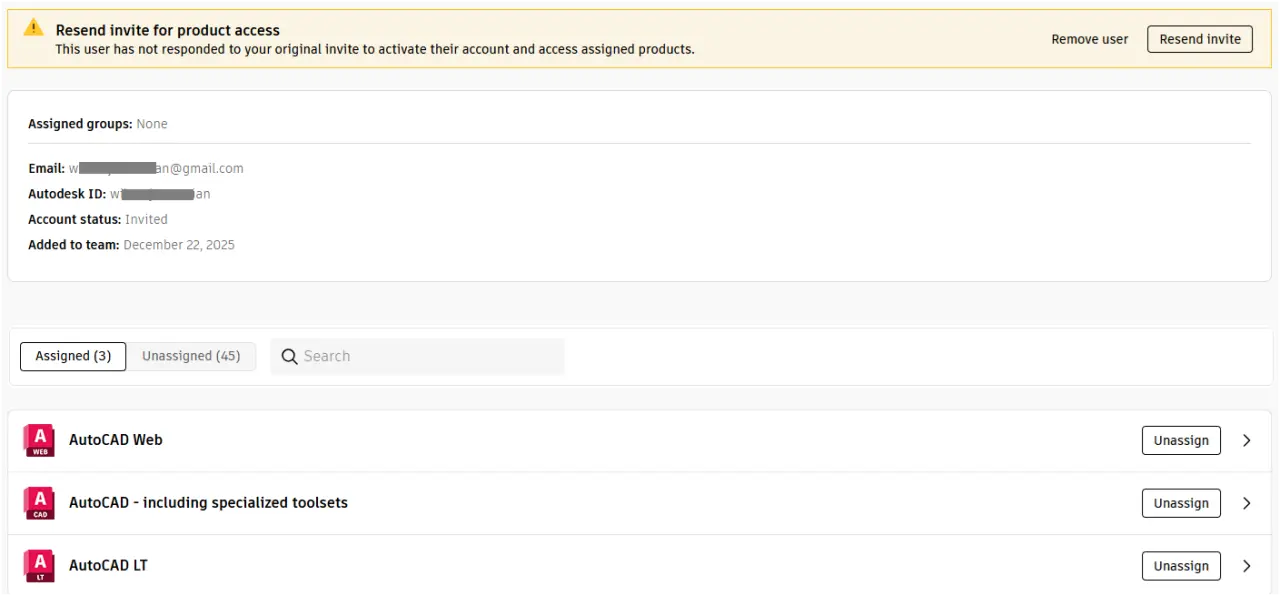Image resolution: width=1280 pixels, height=596 pixels.
Task: Click the Autodesk ID value
Action: pos(160,194)
